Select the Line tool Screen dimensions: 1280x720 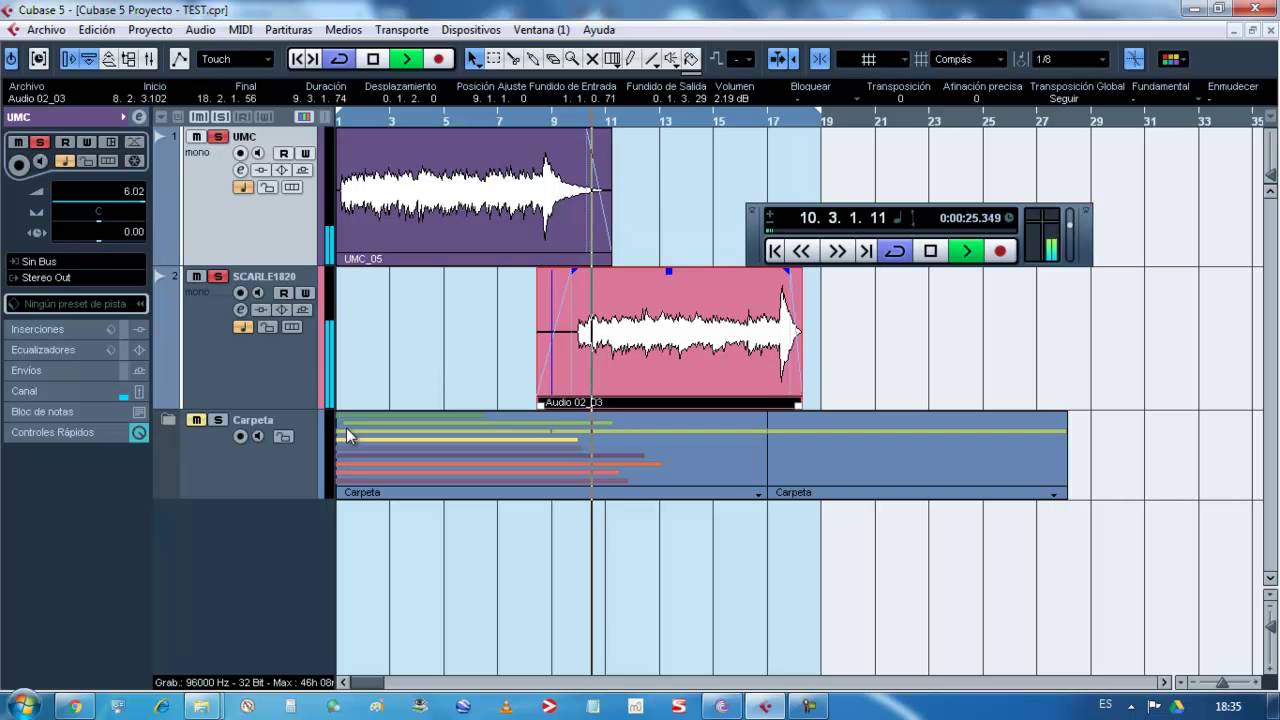tap(651, 59)
